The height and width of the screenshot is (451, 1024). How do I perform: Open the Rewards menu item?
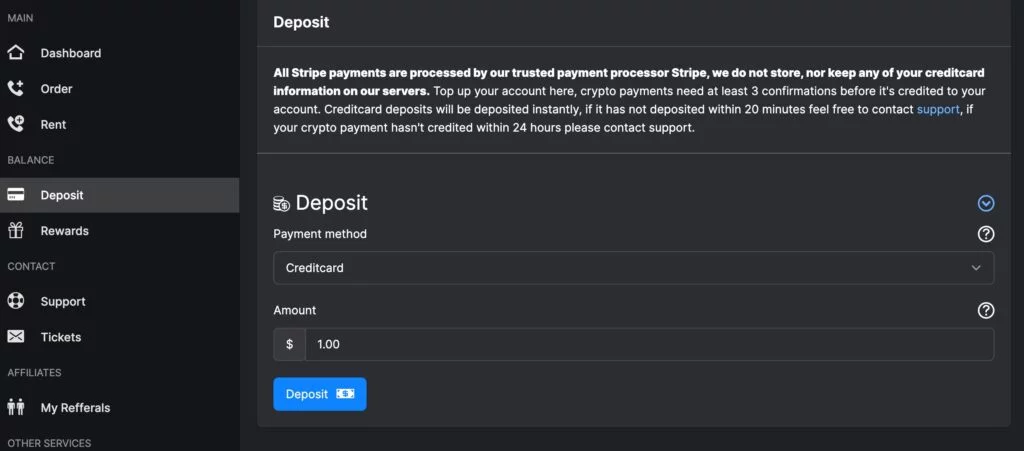point(64,231)
